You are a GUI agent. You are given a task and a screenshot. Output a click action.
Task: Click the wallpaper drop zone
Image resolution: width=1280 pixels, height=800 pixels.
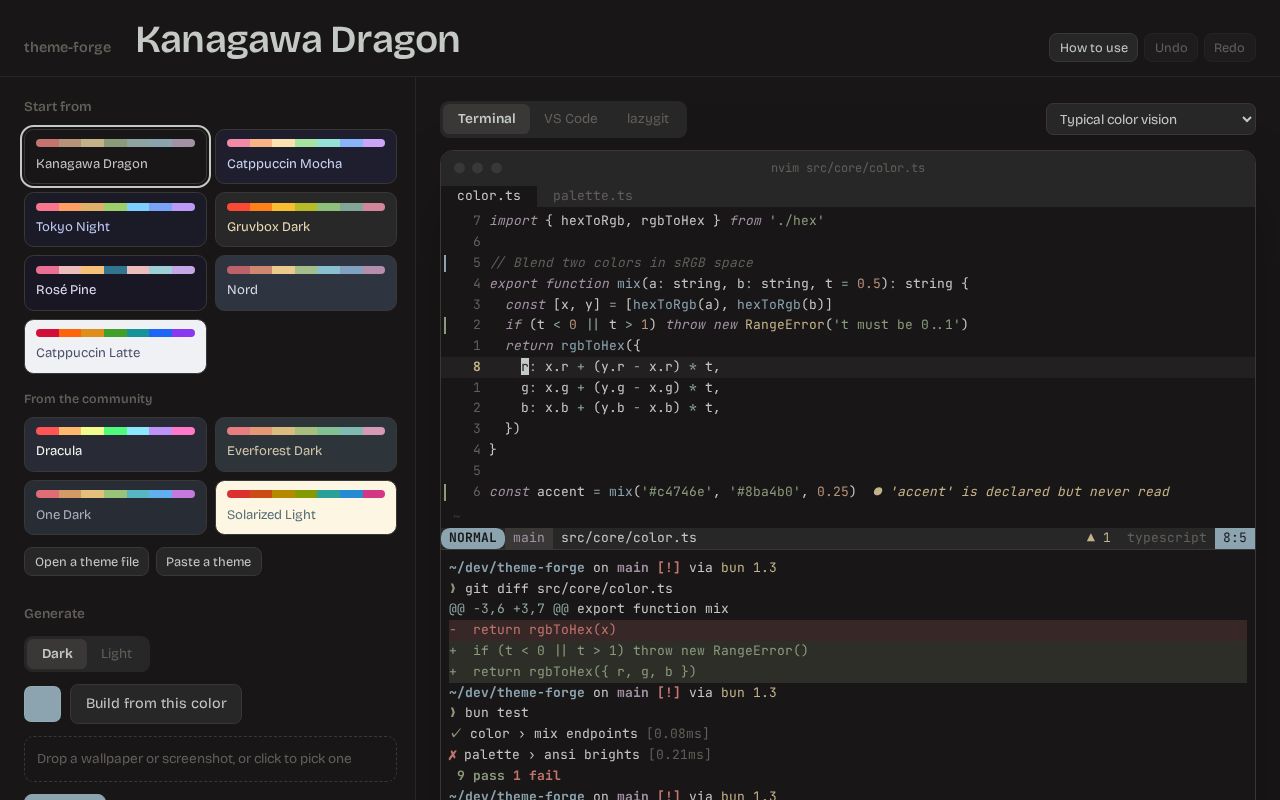click(x=210, y=759)
